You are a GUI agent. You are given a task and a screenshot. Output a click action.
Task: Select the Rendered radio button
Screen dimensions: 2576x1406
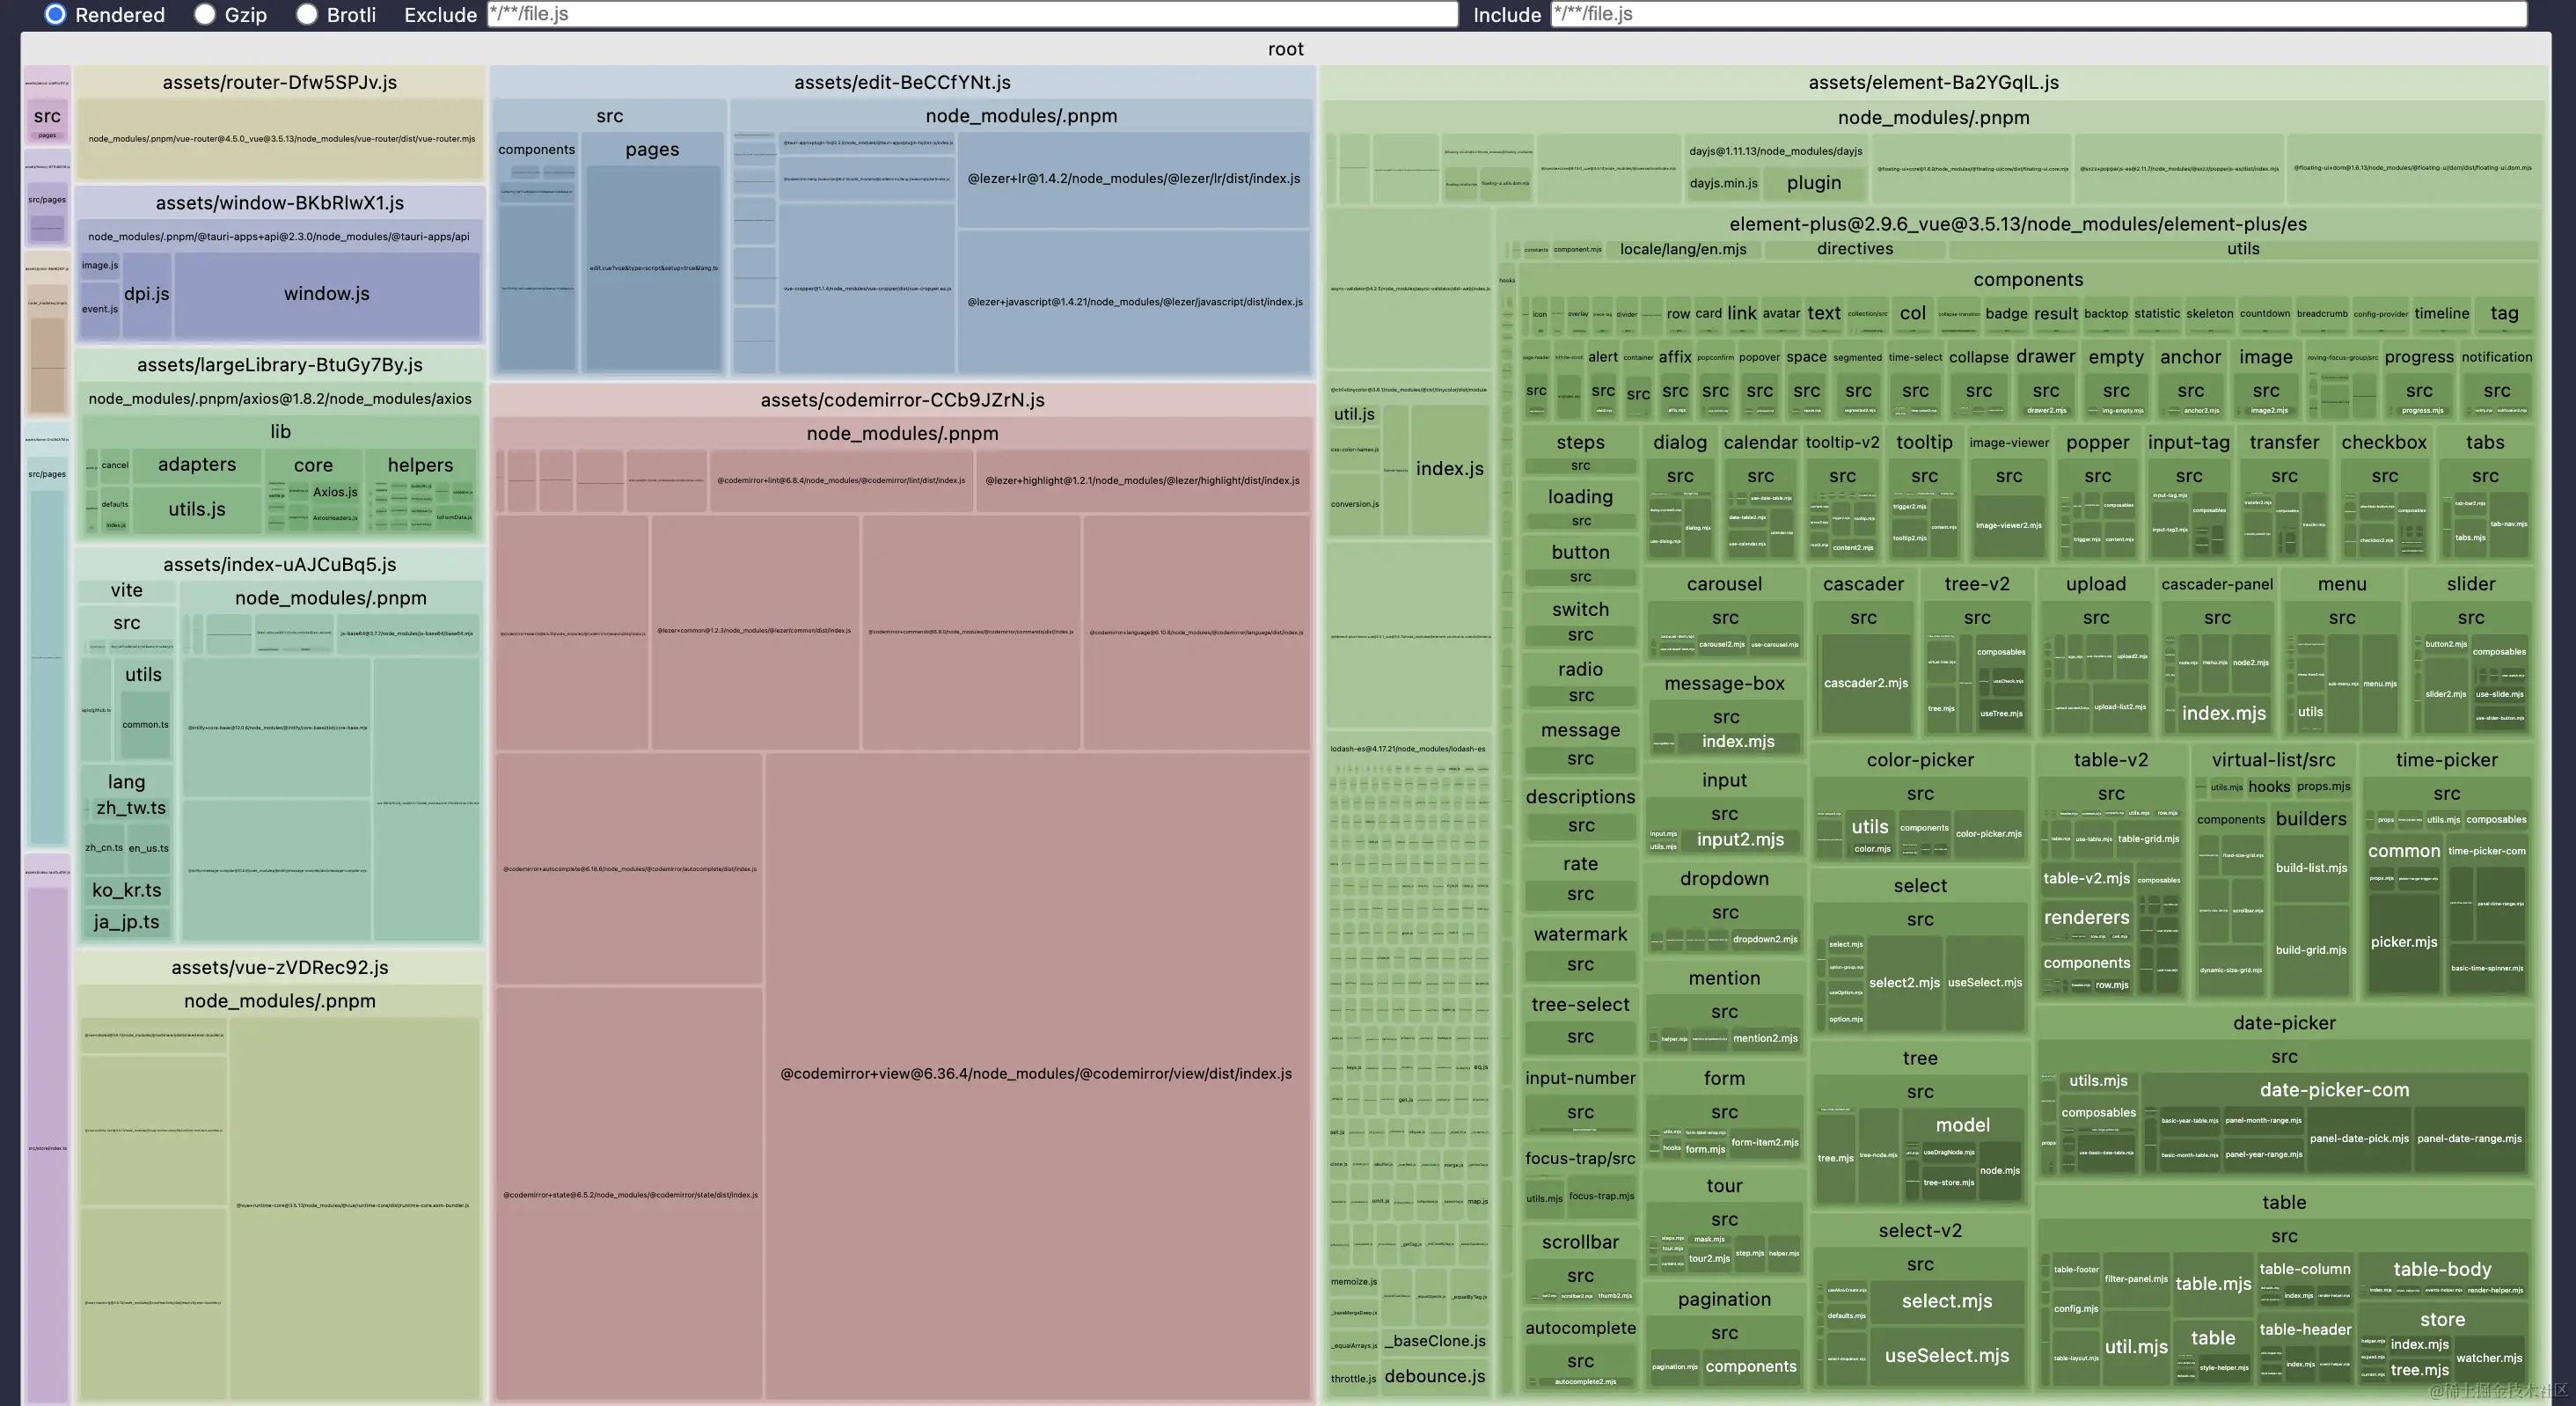click(56, 14)
